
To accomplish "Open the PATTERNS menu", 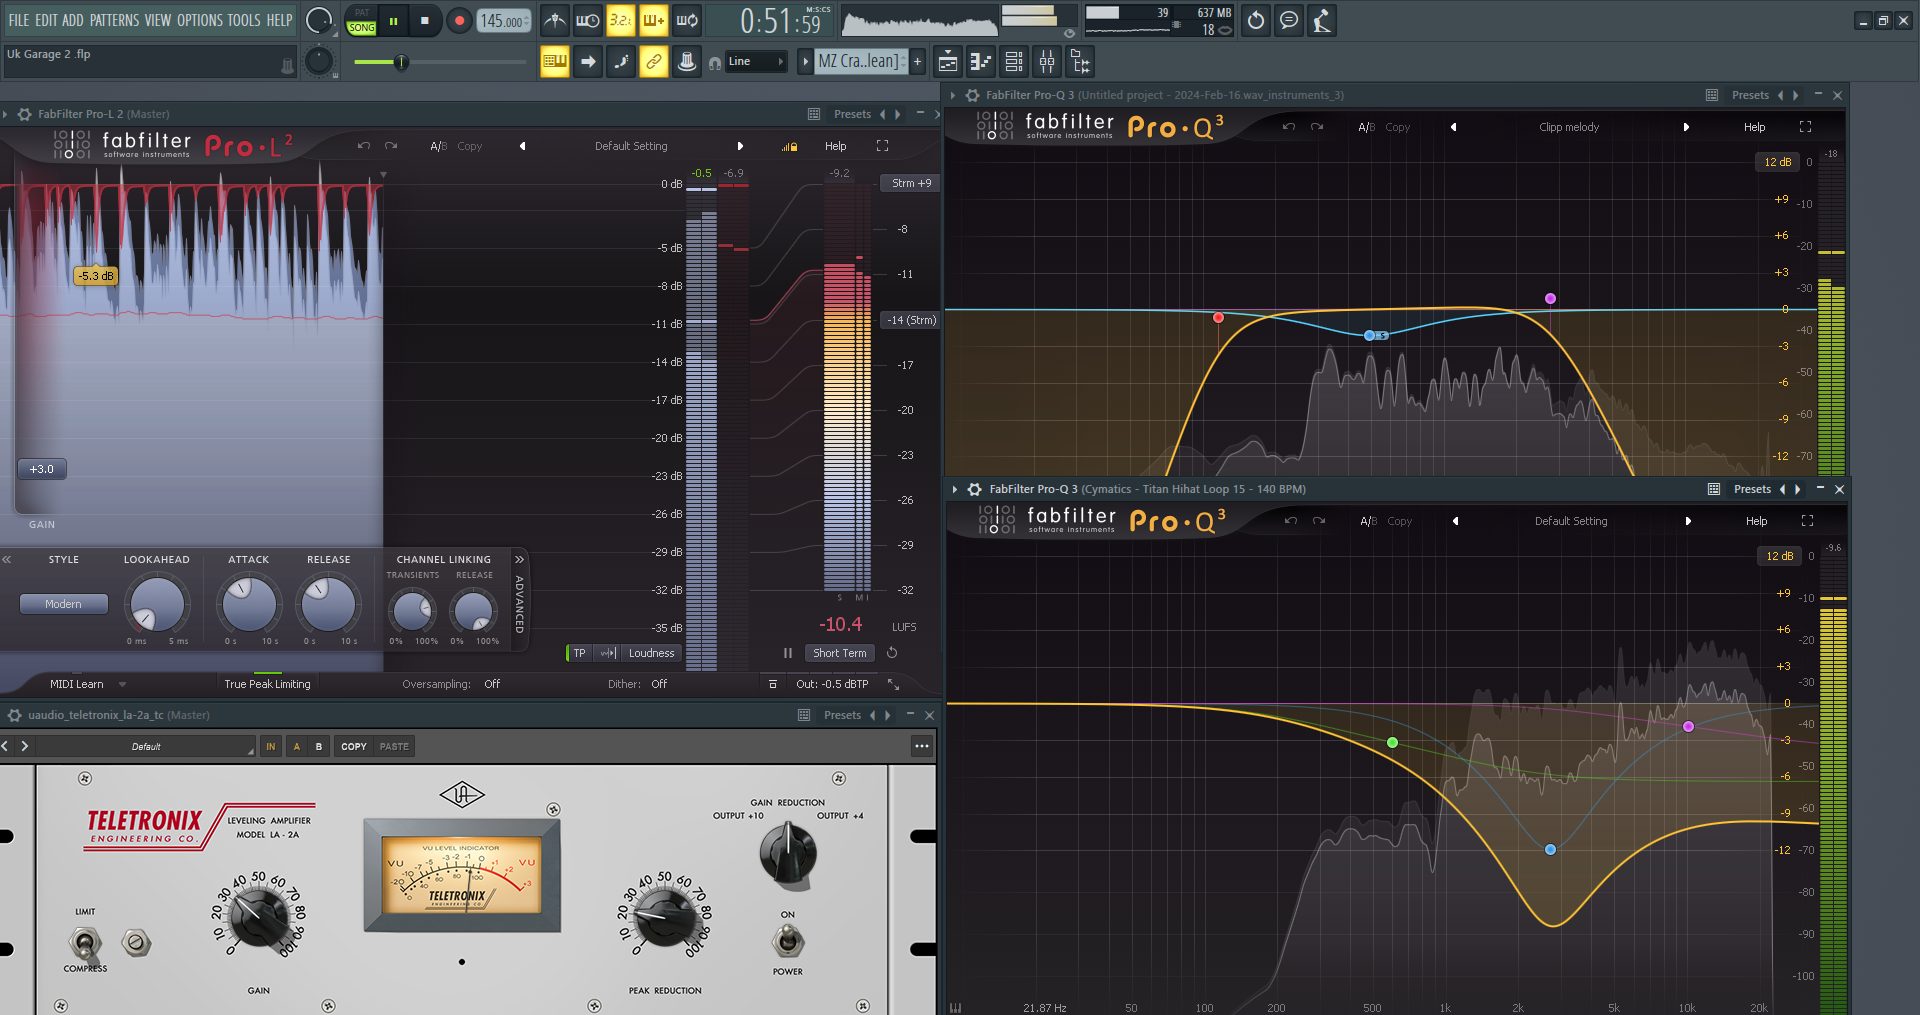I will tap(114, 20).
